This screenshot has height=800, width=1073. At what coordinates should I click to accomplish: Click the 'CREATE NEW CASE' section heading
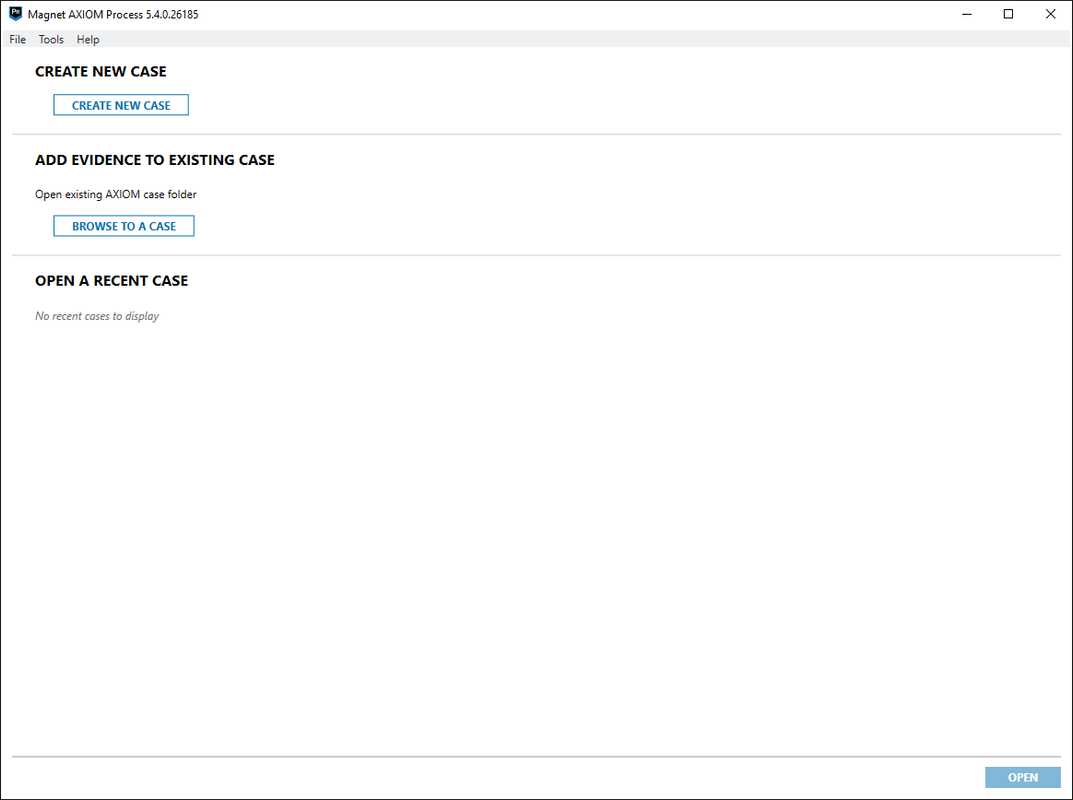click(101, 72)
